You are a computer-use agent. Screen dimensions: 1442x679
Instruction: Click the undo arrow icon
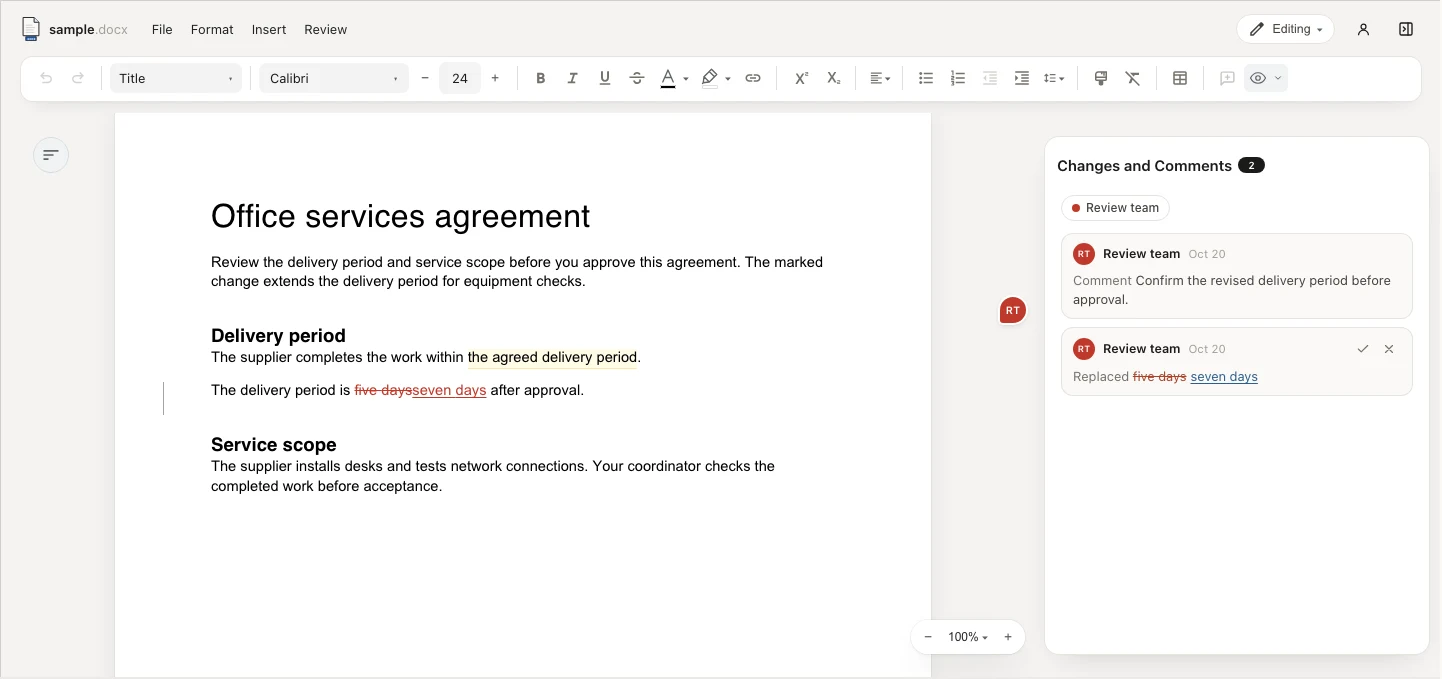coord(46,78)
